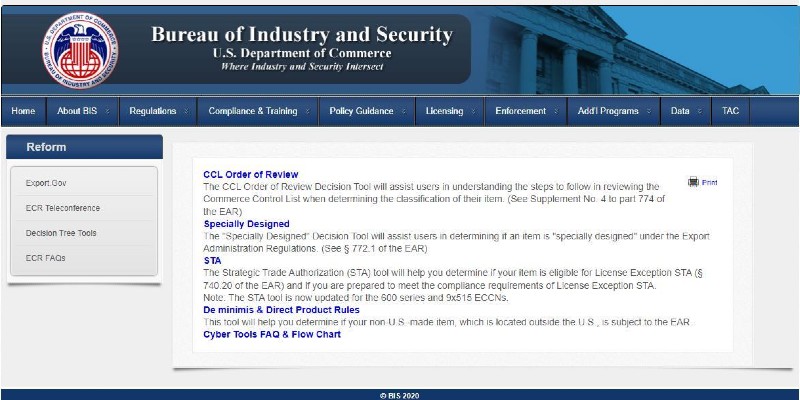Open the Specially Designed decision tool
800x400 pixels.
coord(246,224)
